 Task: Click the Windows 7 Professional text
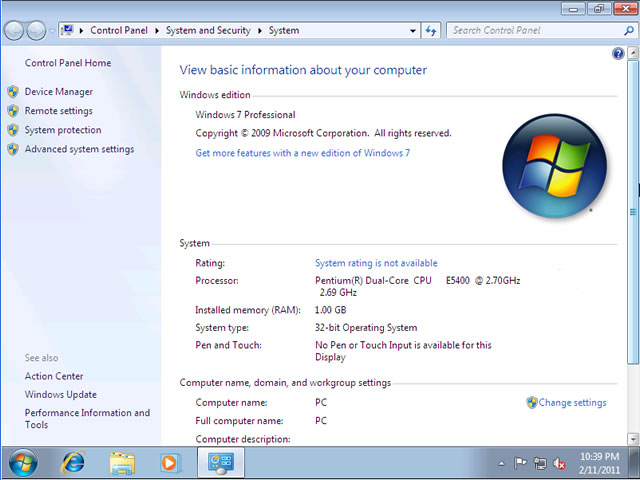[x=245, y=115]
